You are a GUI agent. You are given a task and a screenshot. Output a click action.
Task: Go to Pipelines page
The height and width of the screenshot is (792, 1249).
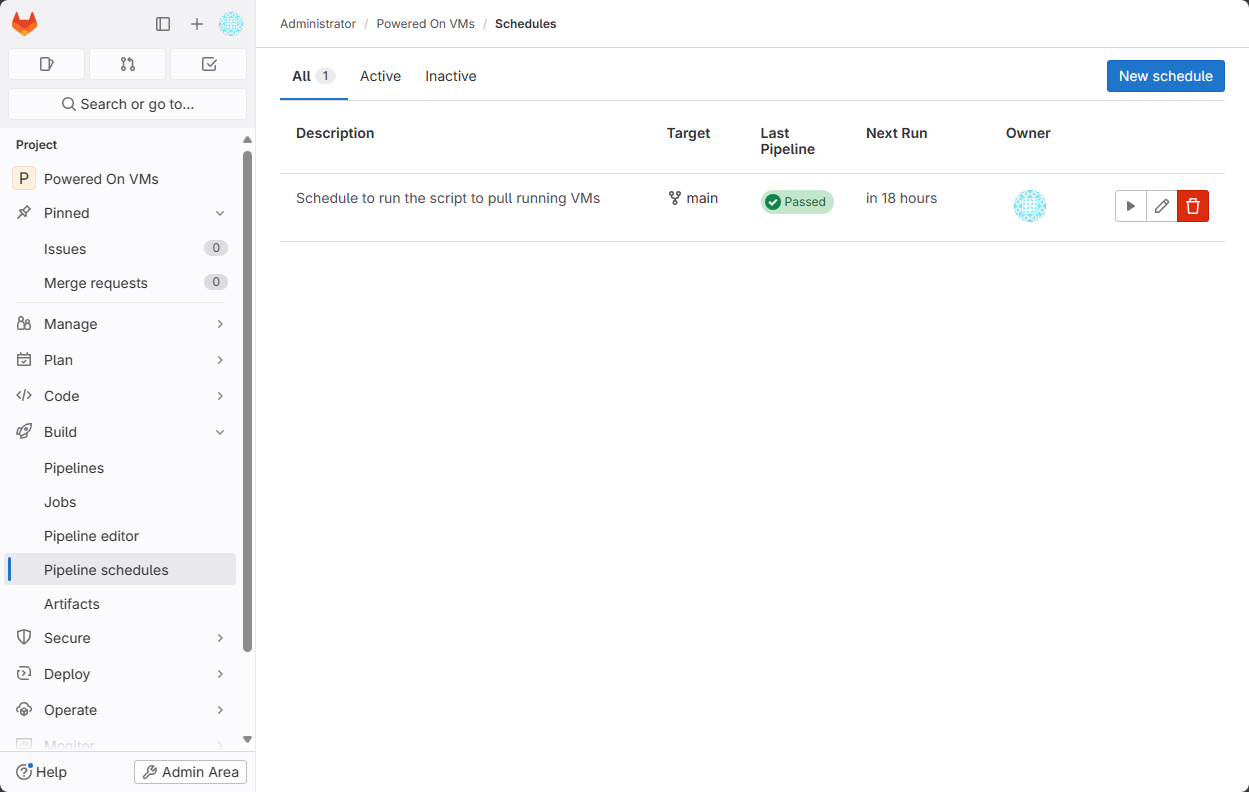pyautogui.click(x=120, y=468)
